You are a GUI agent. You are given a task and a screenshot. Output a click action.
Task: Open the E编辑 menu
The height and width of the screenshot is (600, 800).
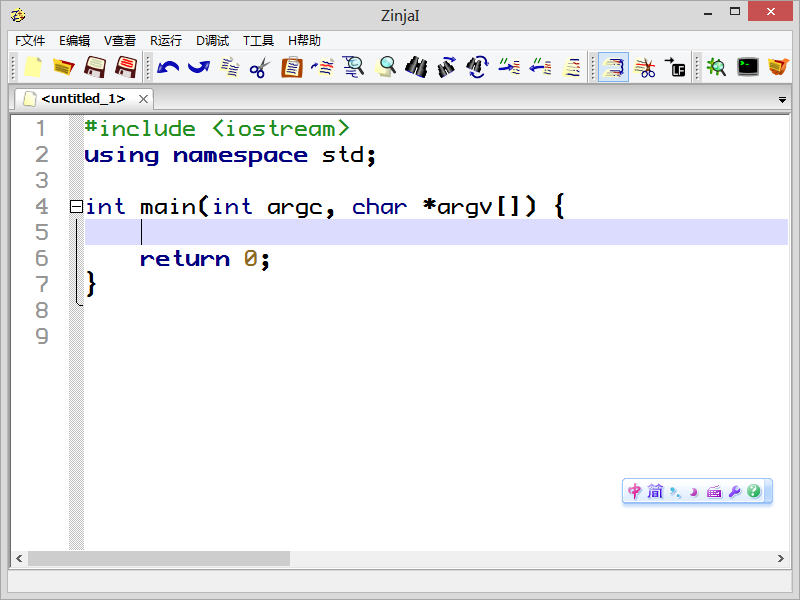point(74,40)
